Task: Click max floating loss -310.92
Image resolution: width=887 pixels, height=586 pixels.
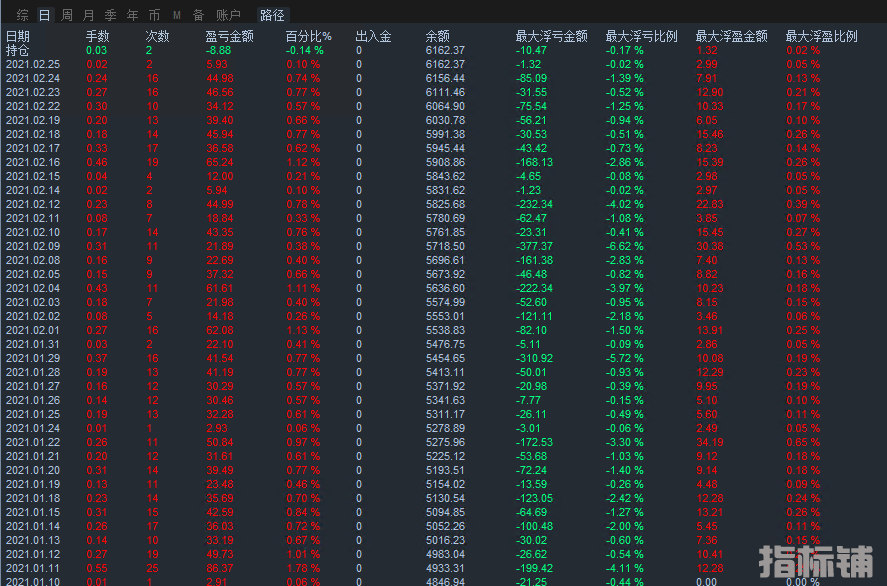Action: (x=535, y=358)
